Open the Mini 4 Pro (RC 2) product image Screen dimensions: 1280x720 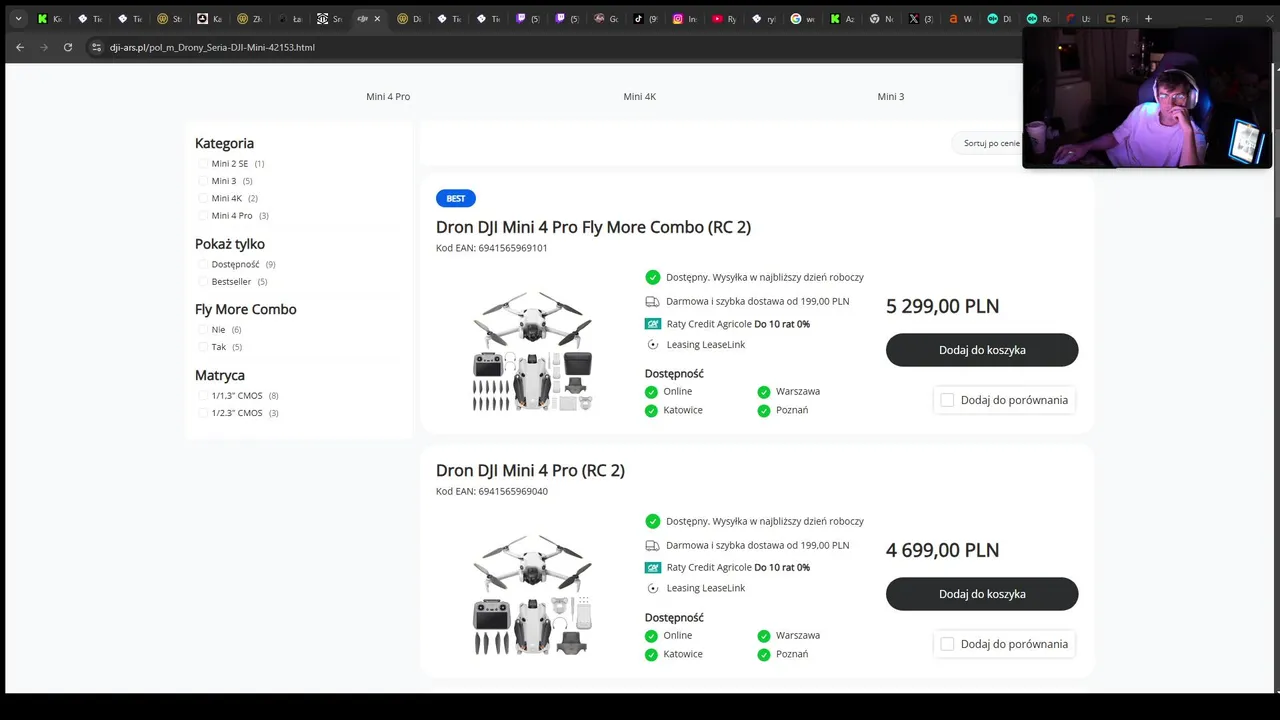tap(533, 594)
